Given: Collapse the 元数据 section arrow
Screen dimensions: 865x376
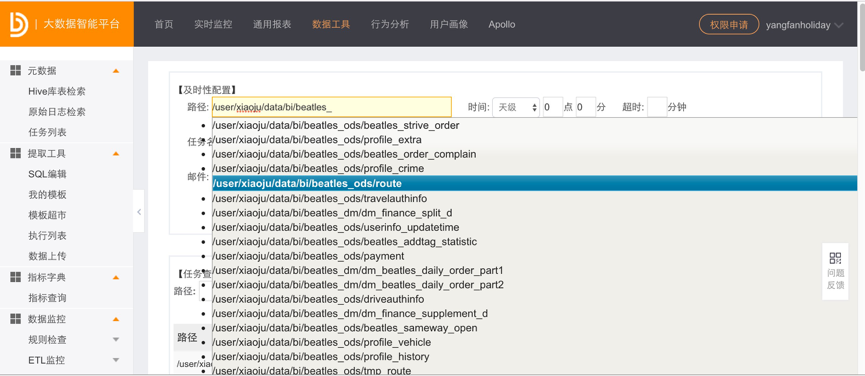Looking at the screenshot, I should click(x=116, y=71).
